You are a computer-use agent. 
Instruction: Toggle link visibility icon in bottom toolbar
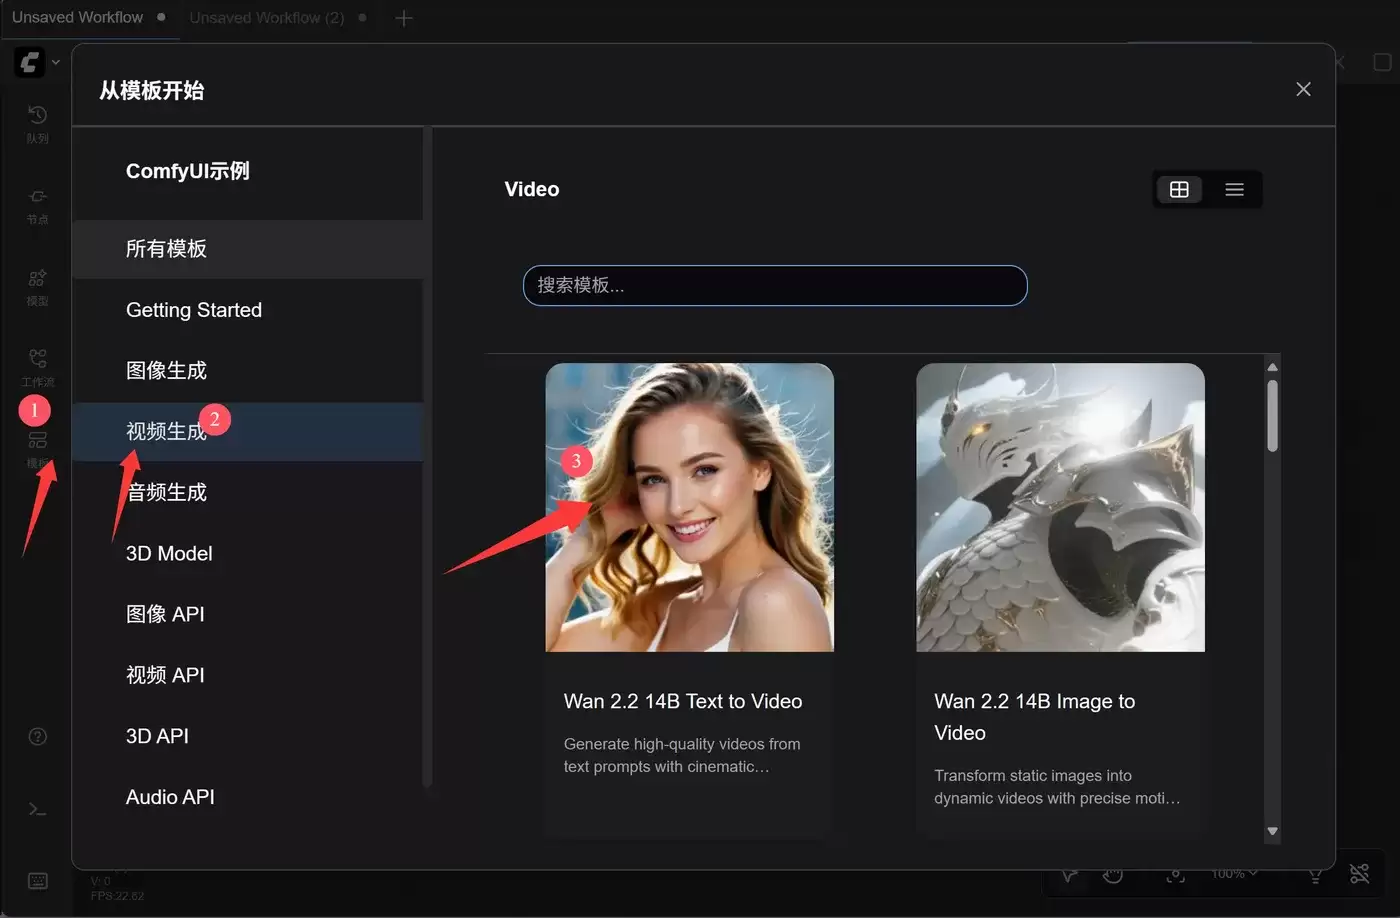pos(1359,874)
